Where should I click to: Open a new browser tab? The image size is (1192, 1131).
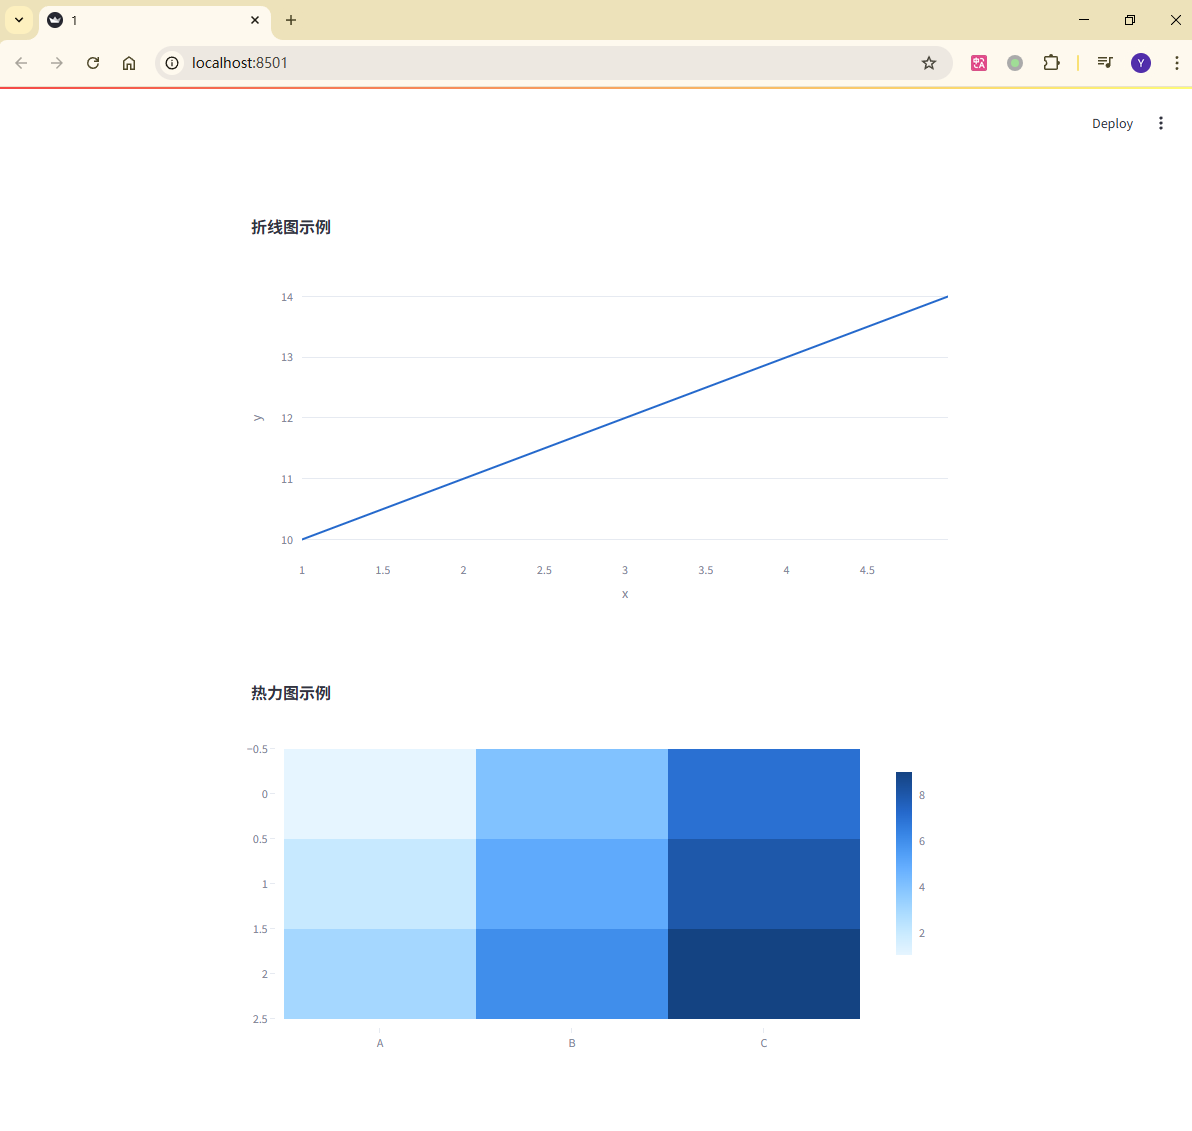290,20
